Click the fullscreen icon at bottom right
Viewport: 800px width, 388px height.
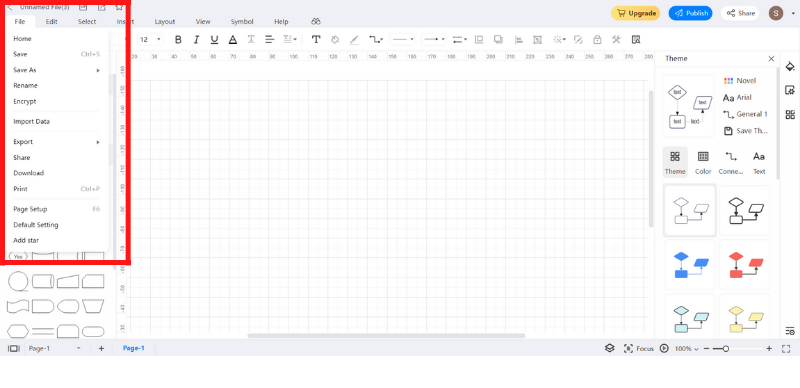pos(786,348)
